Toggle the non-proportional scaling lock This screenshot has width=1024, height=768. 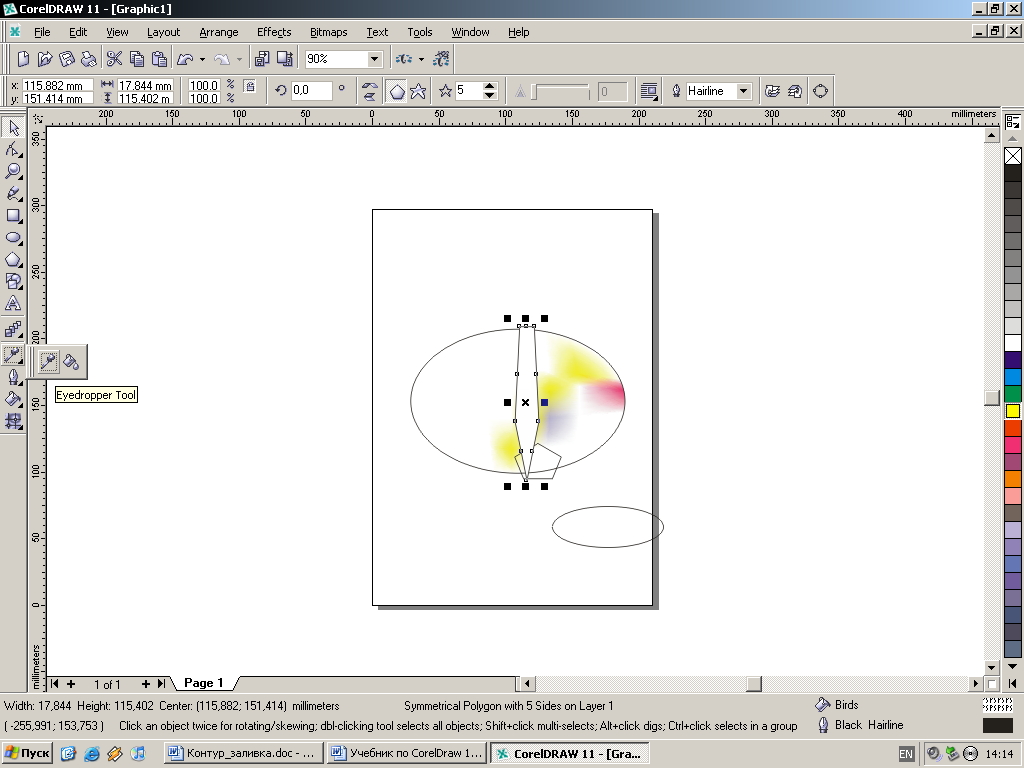tap(249, 86)
